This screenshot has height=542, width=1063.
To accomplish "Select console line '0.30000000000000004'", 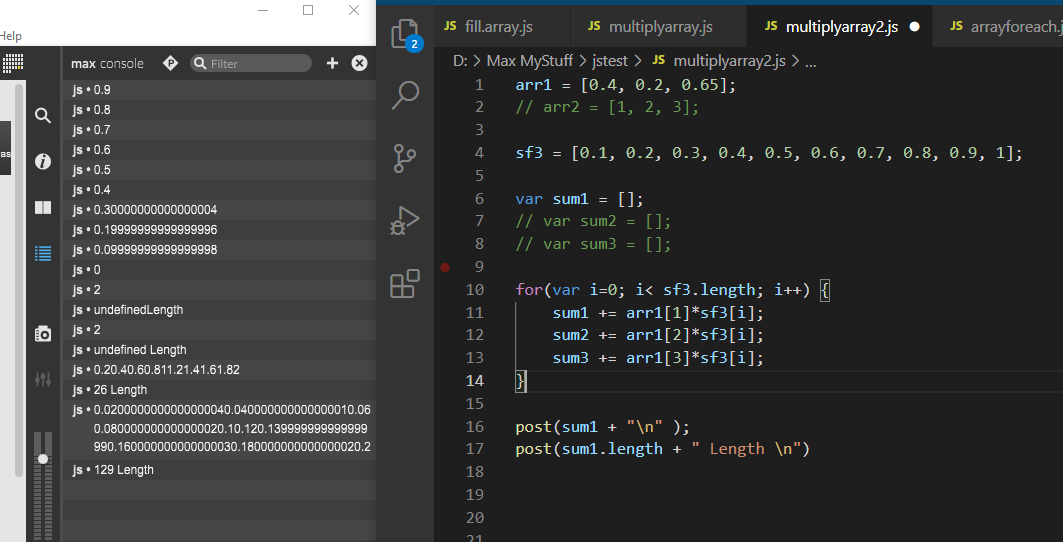I will tap(219, 210).
